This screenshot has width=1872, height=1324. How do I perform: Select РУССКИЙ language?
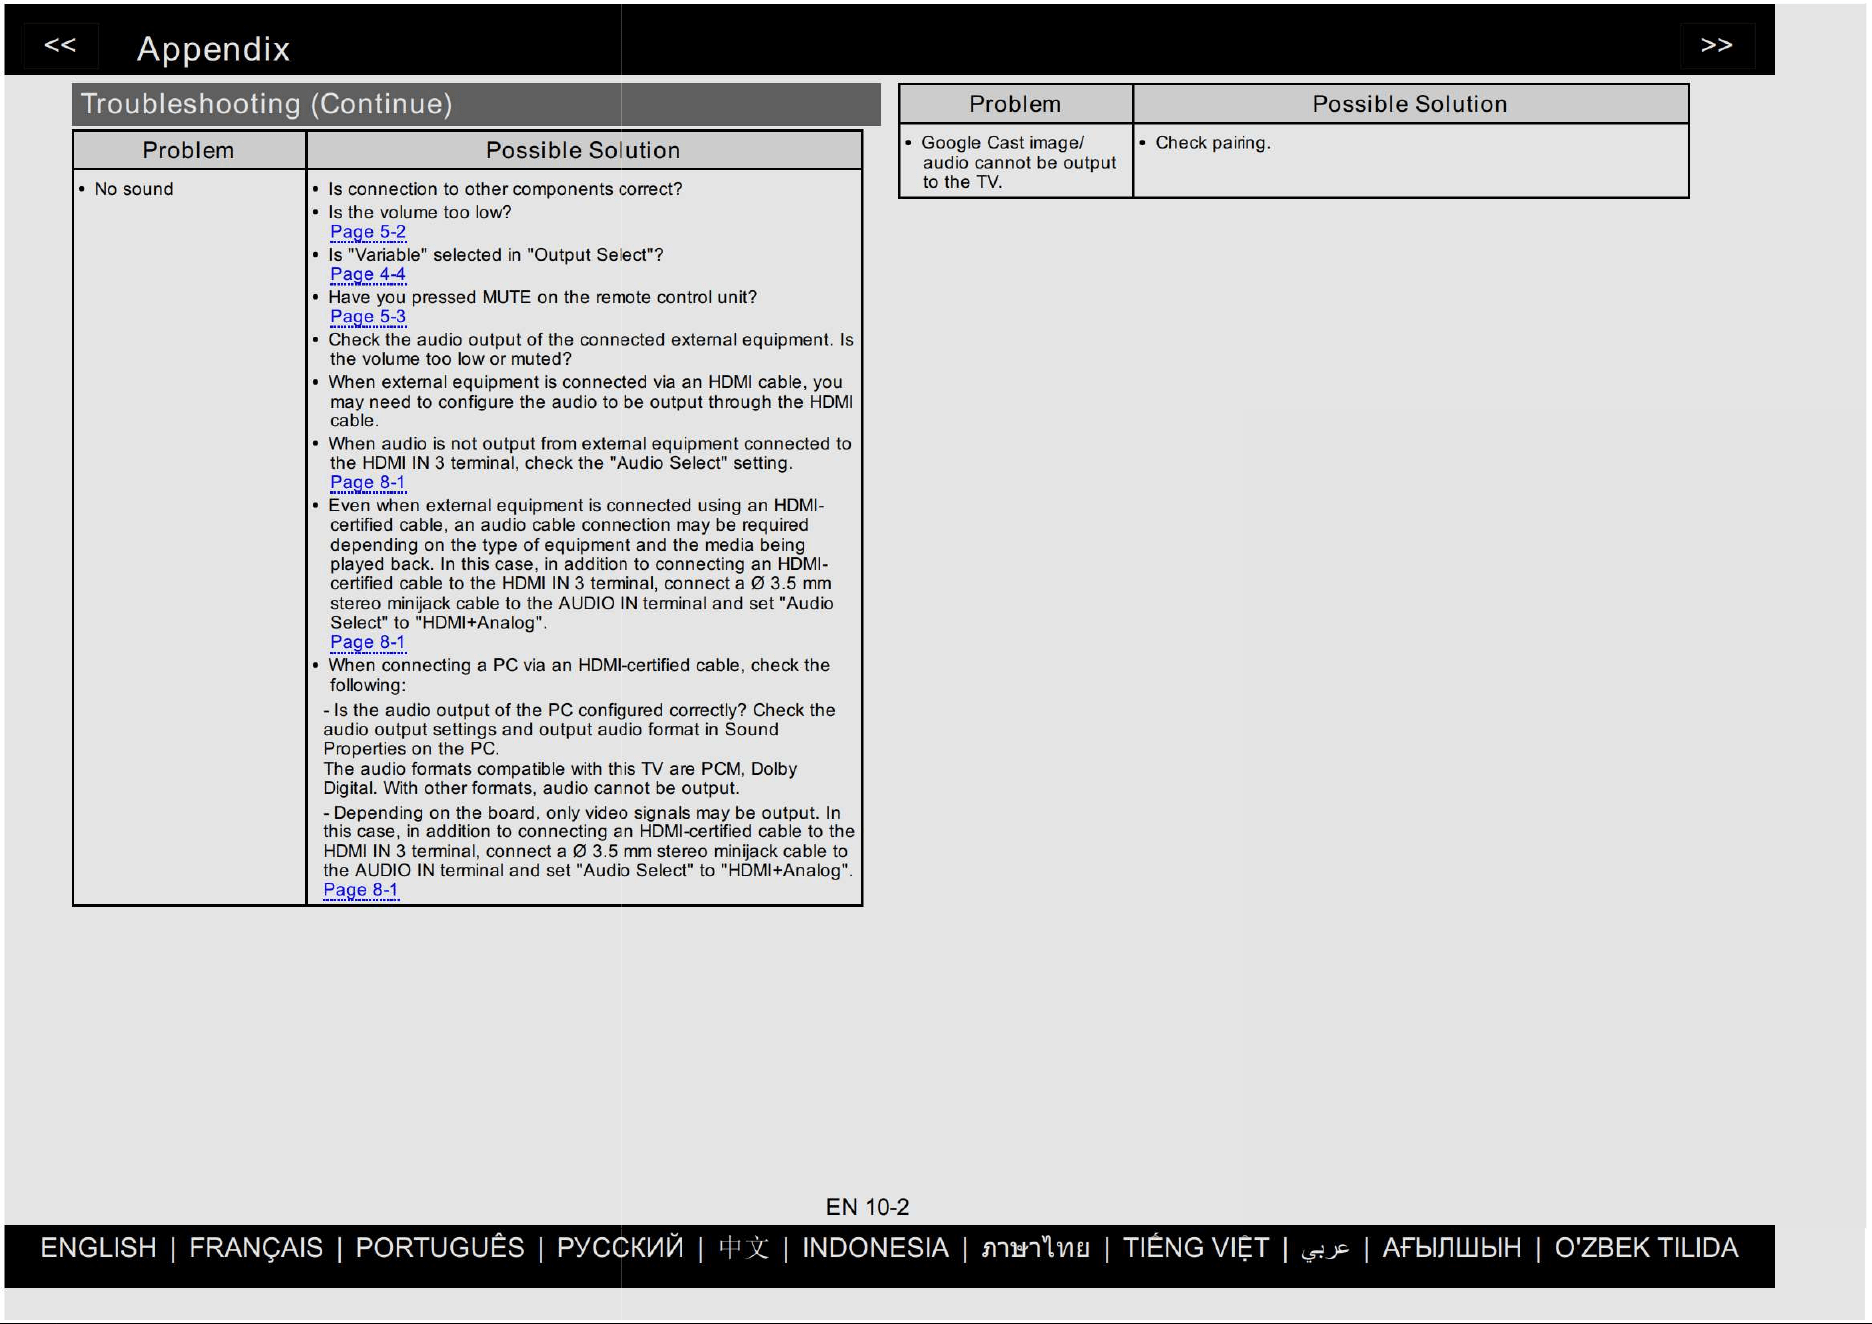620,1248
